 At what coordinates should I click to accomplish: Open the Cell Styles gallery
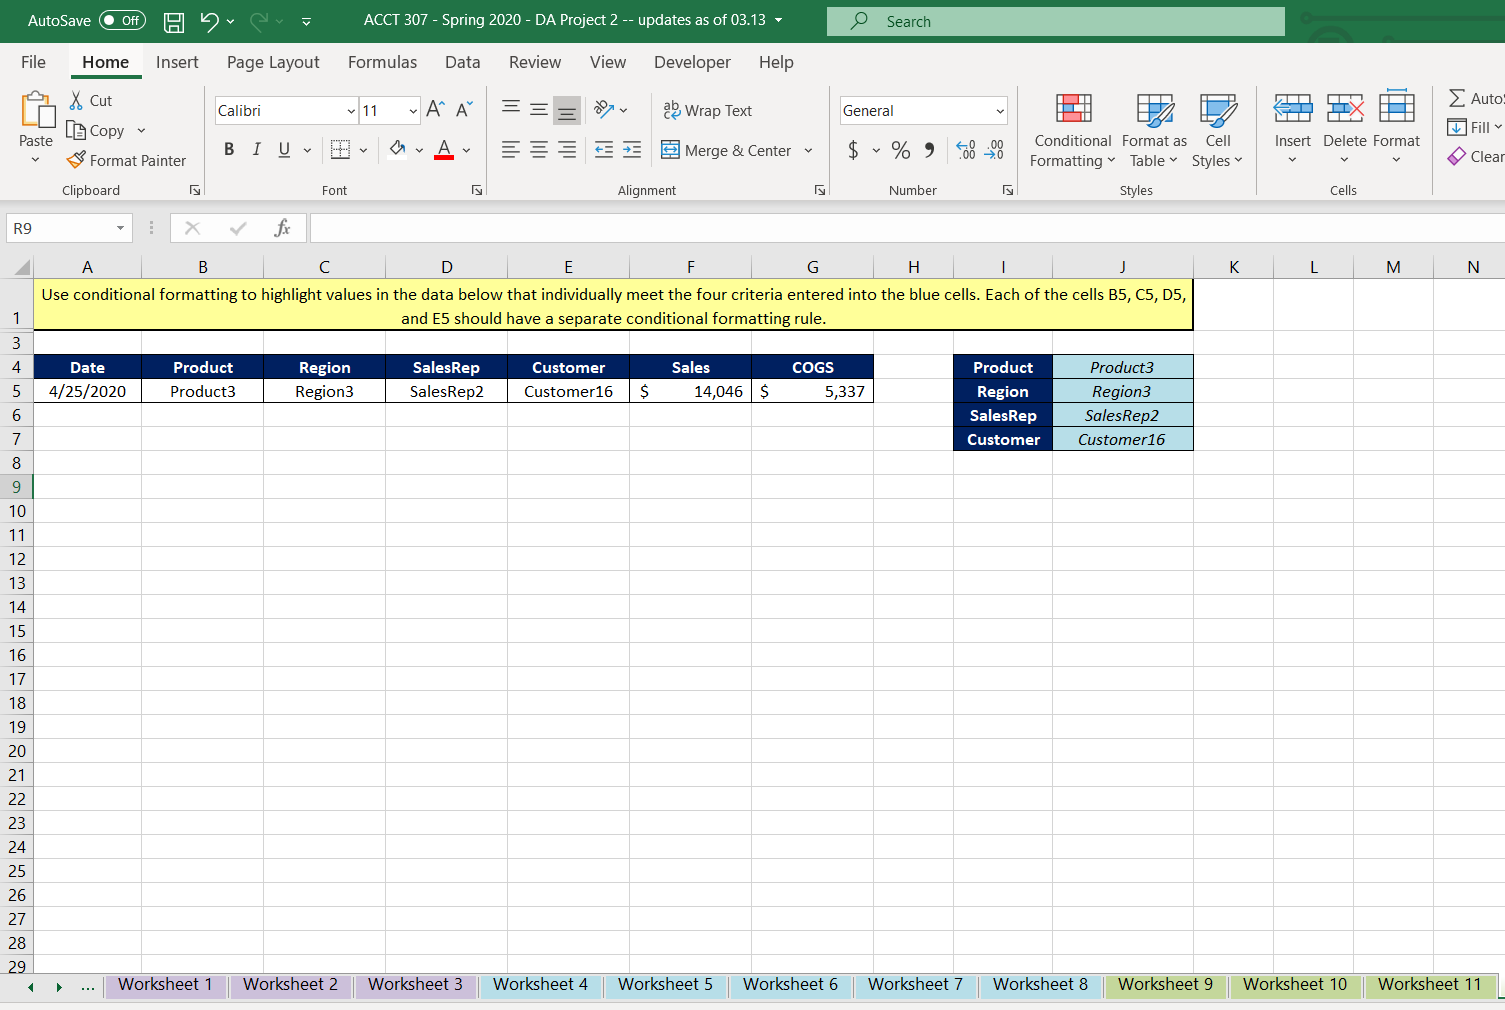[x=1217, y=130]
